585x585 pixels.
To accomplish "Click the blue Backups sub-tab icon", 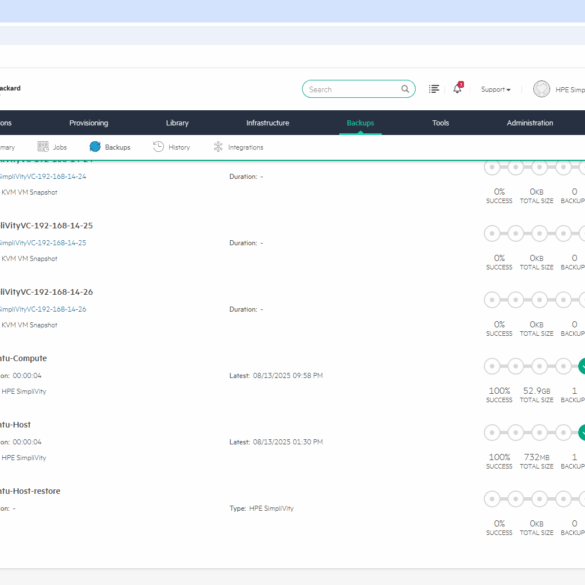I will pos(95,147).
